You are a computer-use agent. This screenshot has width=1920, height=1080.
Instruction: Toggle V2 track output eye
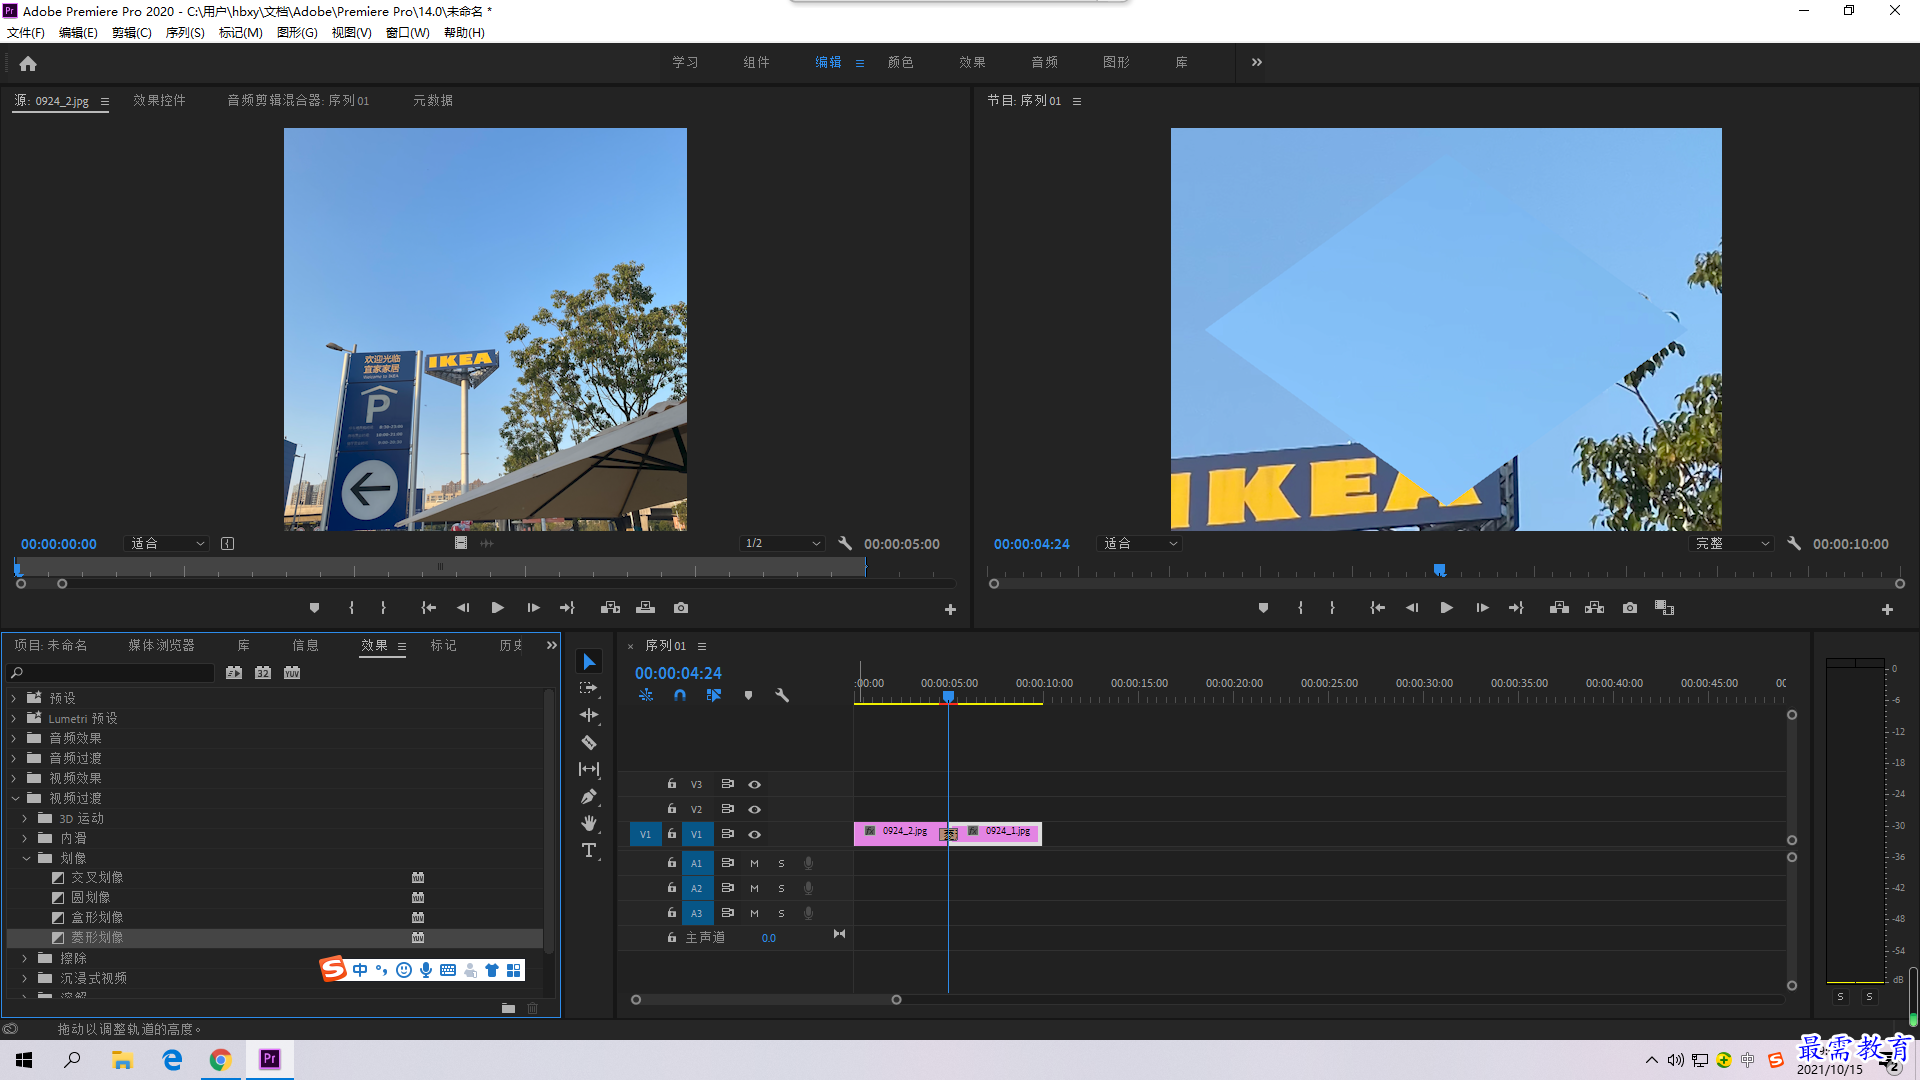click(755, 809)
